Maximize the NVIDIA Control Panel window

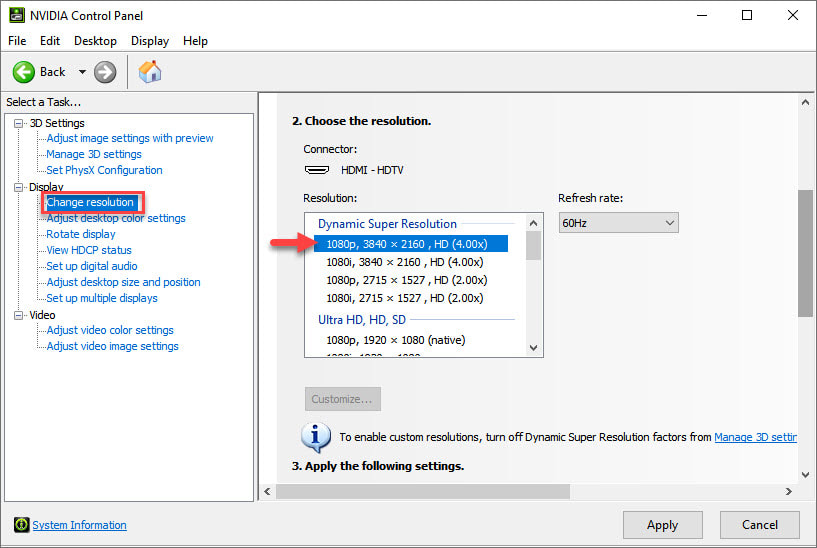[x=747, y=15]
